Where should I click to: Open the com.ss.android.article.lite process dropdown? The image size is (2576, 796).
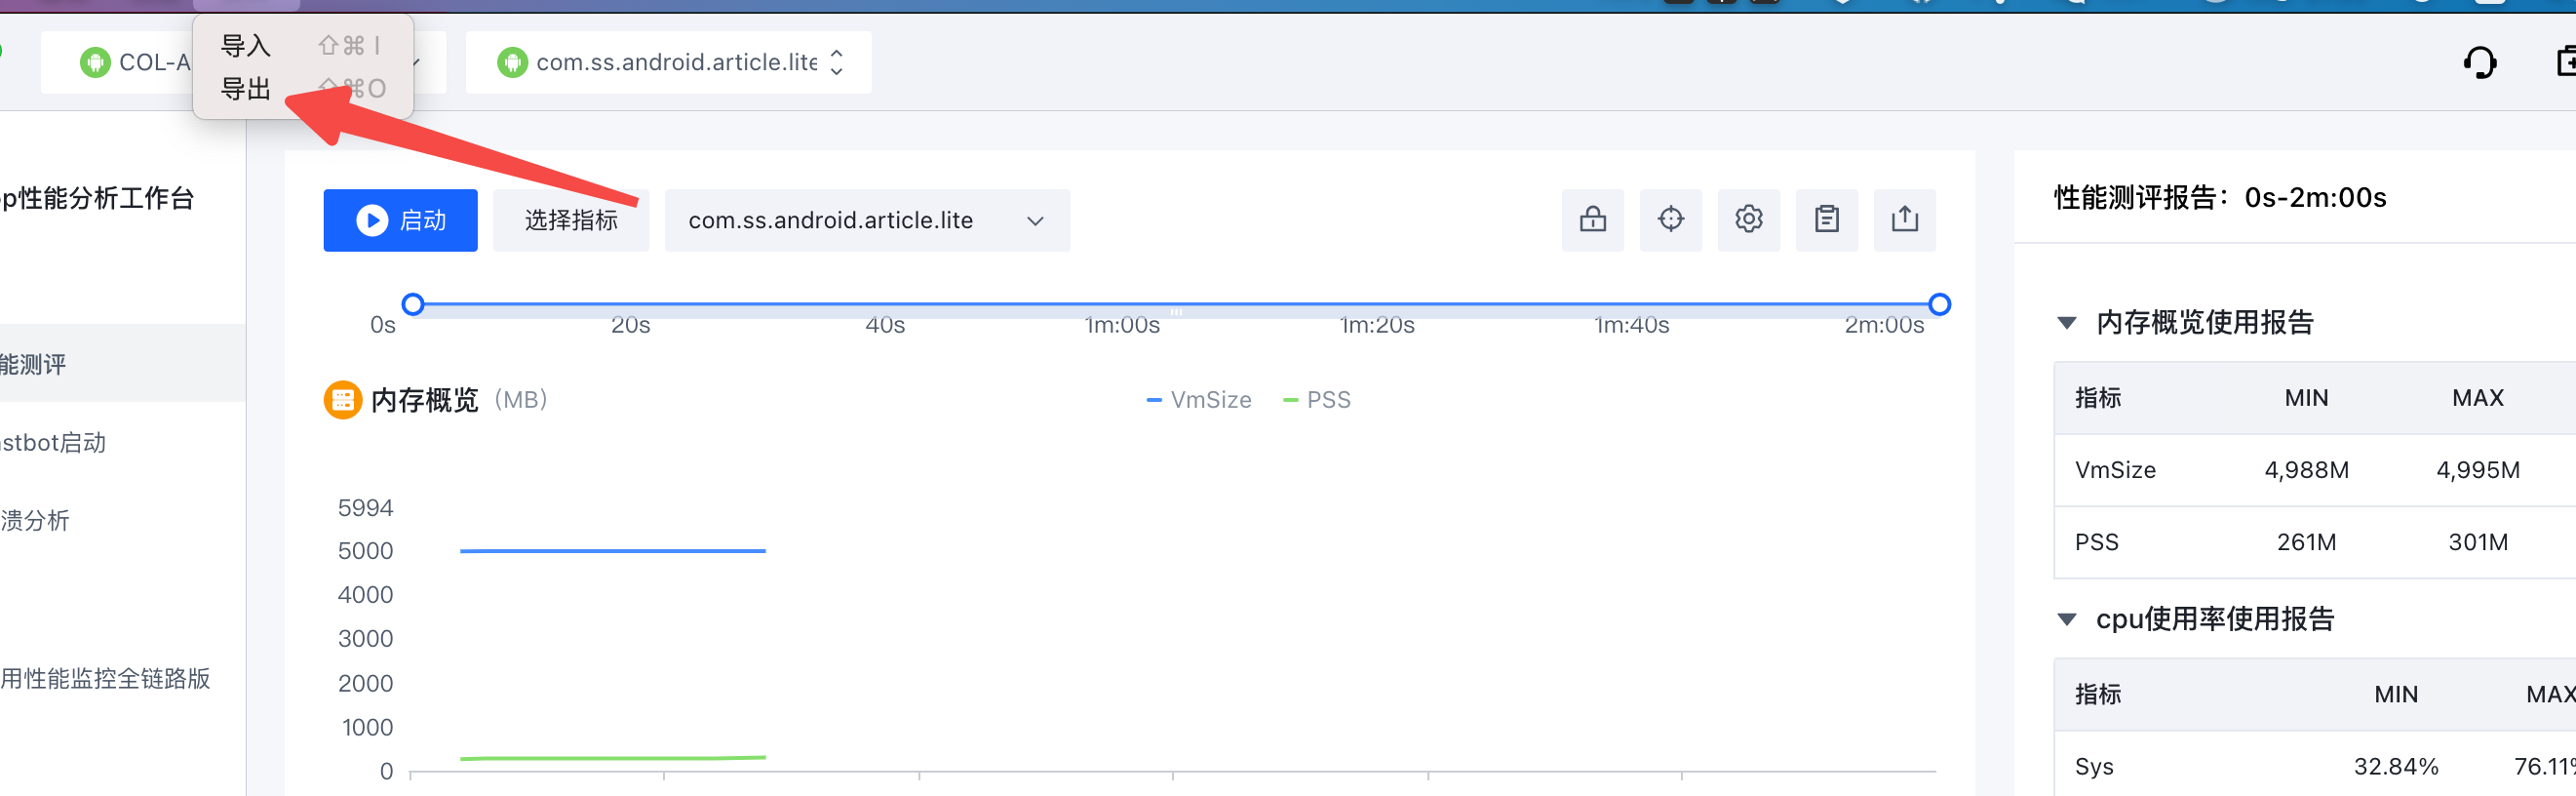[867, 220]
